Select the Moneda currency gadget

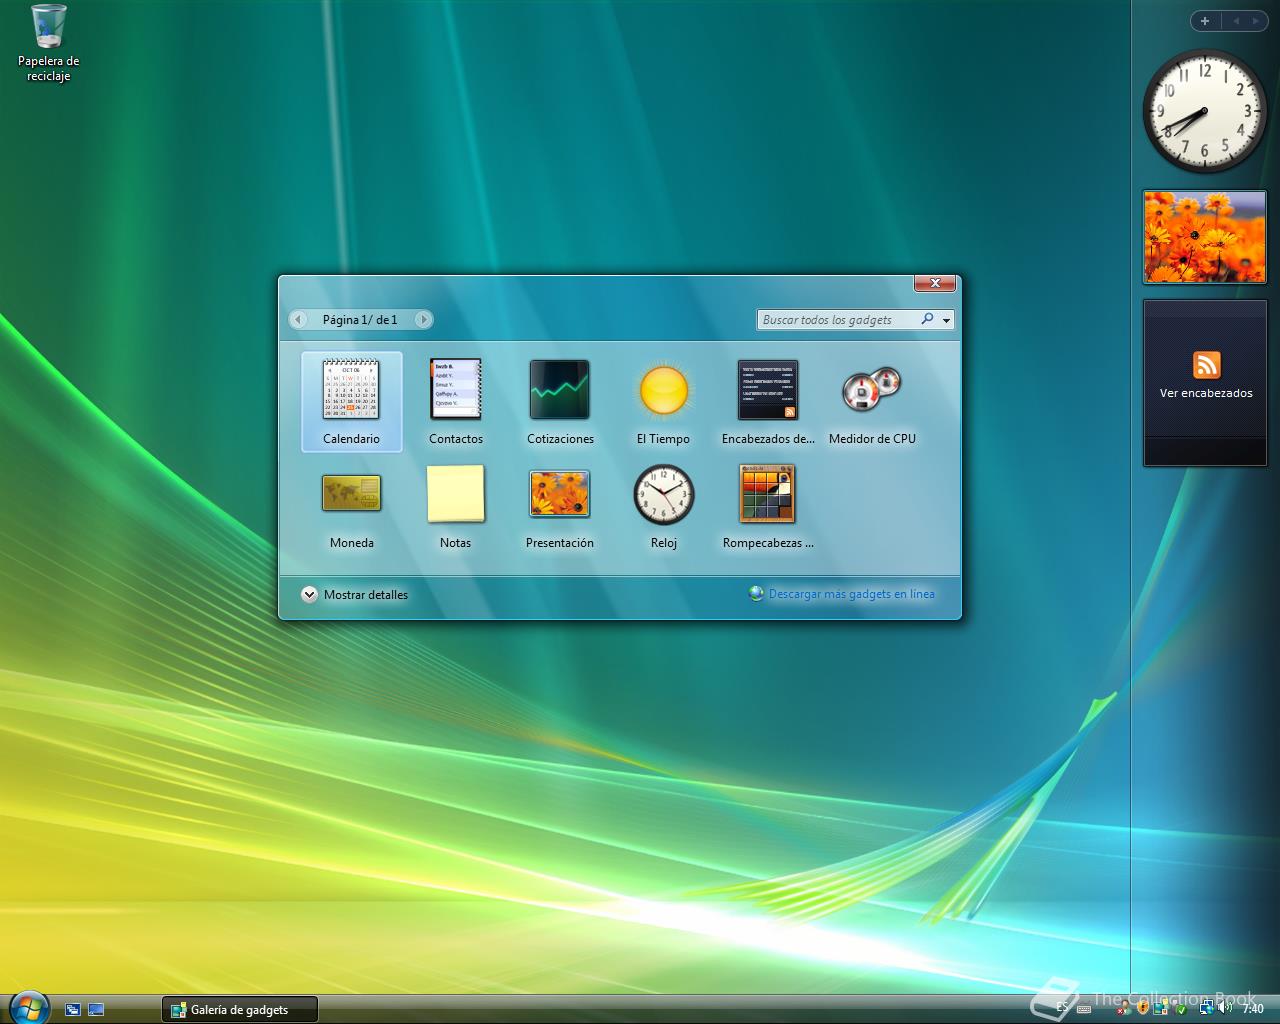point(352,506)
